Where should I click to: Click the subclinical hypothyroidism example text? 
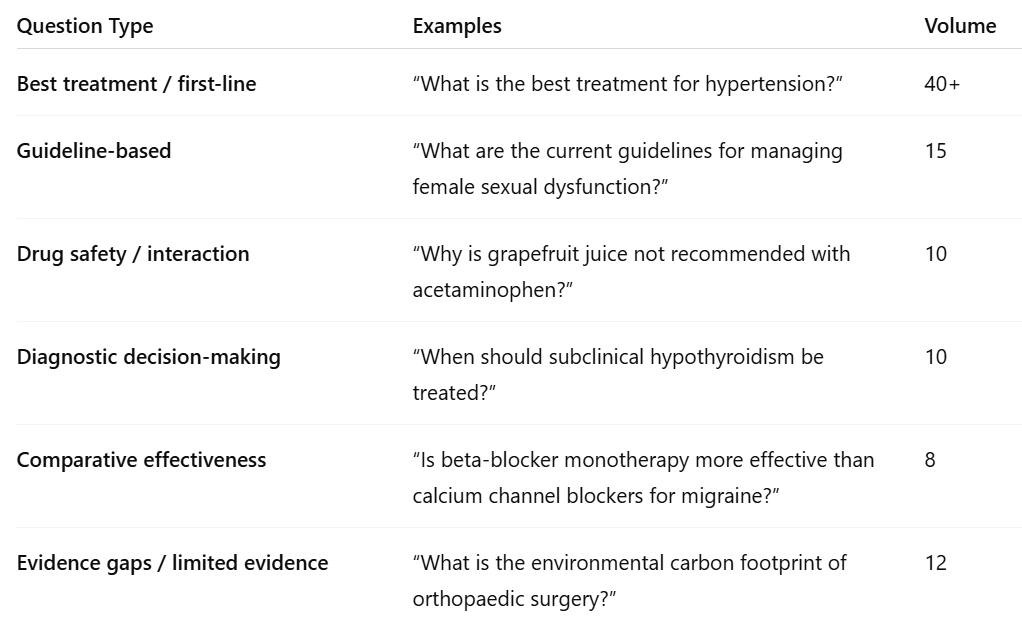click(x=618, y=375)
